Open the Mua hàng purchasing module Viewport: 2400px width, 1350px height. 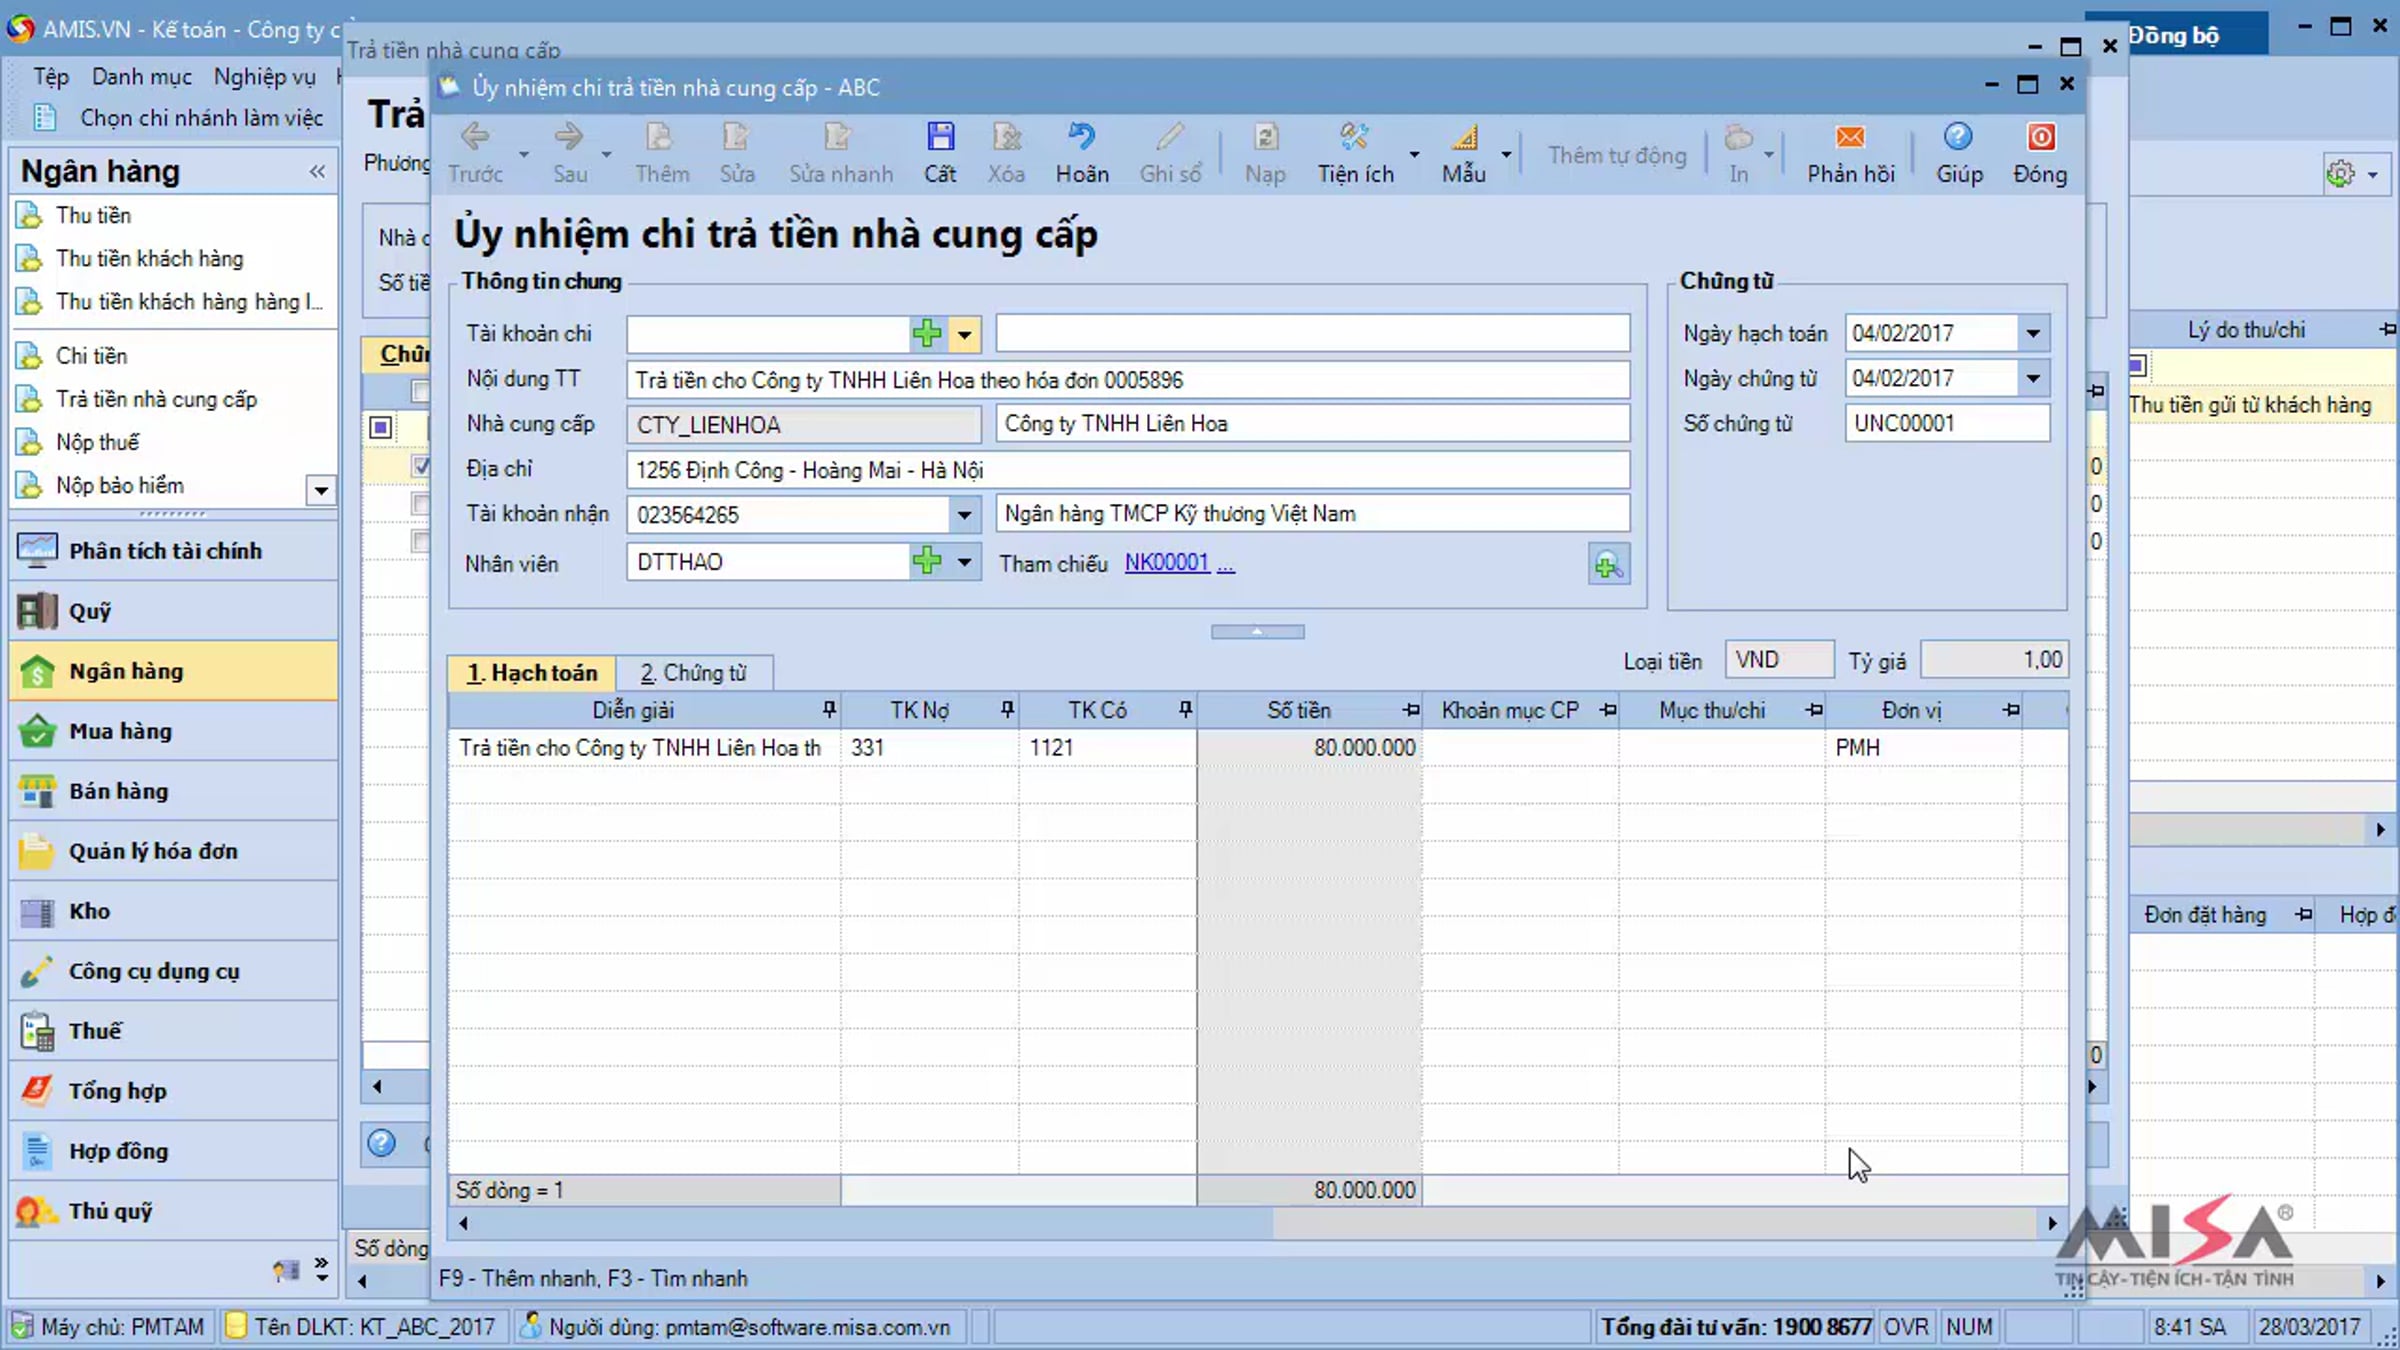pos(173,731)
